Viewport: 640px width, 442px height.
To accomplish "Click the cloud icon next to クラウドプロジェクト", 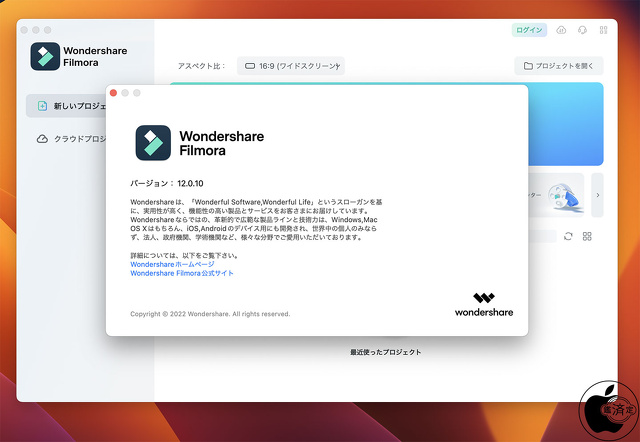I will (x=42, y=139).
